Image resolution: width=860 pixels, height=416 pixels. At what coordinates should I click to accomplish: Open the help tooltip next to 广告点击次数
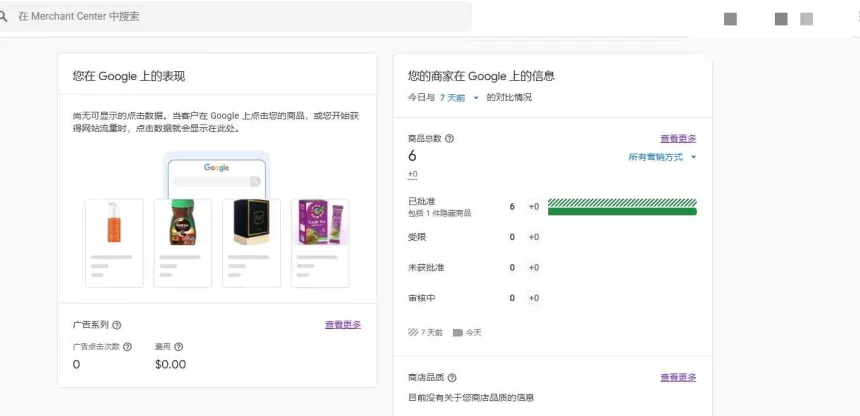[x=127, y=347]
